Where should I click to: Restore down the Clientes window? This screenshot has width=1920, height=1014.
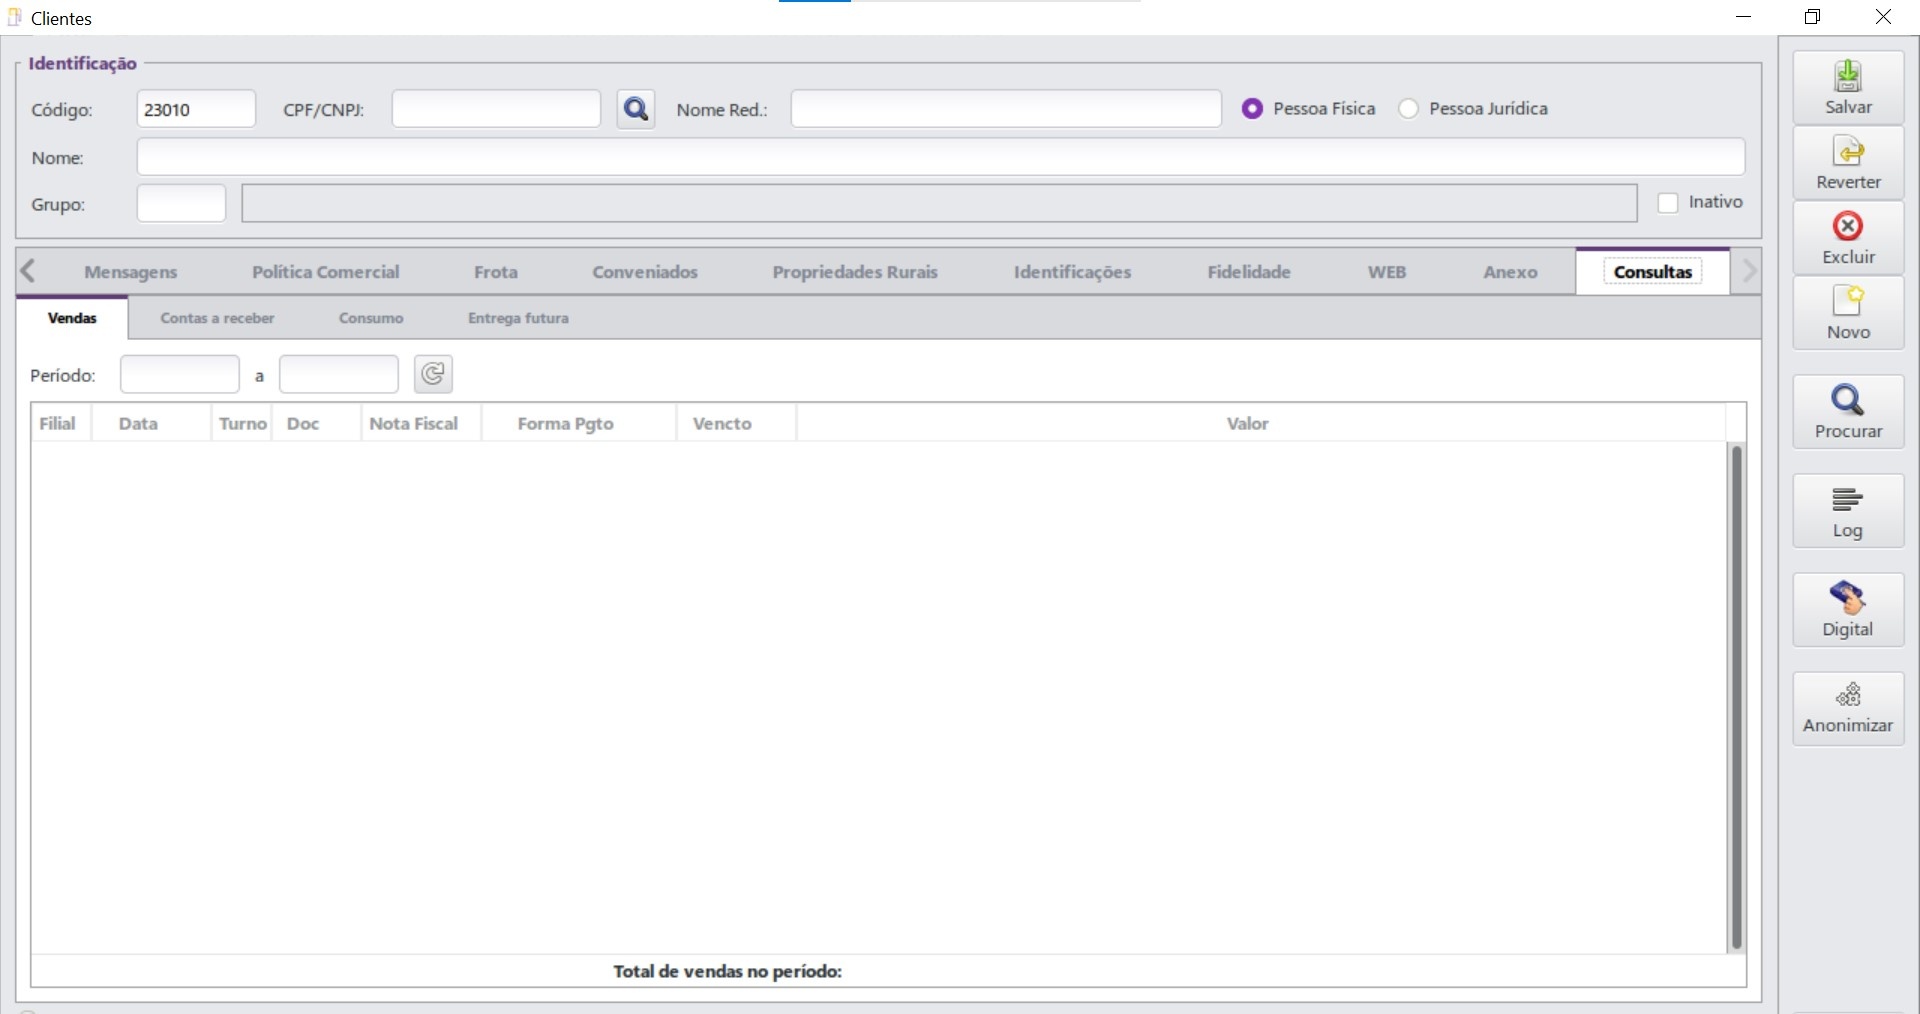[x=1813, y=17]
